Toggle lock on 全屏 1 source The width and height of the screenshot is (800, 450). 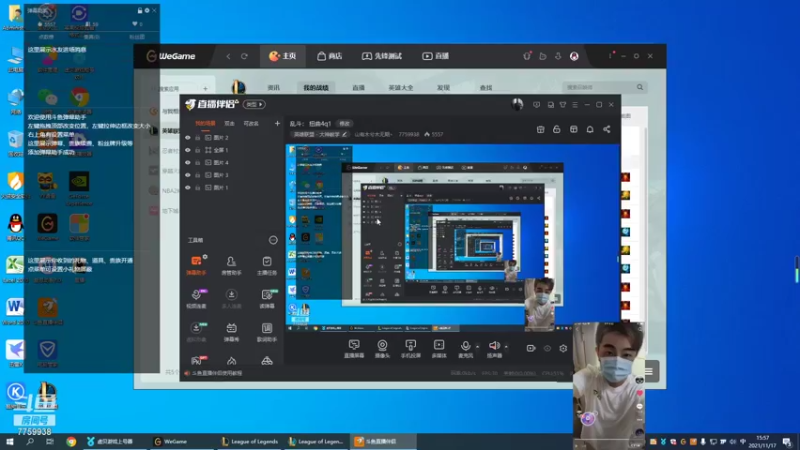[198, 150]
